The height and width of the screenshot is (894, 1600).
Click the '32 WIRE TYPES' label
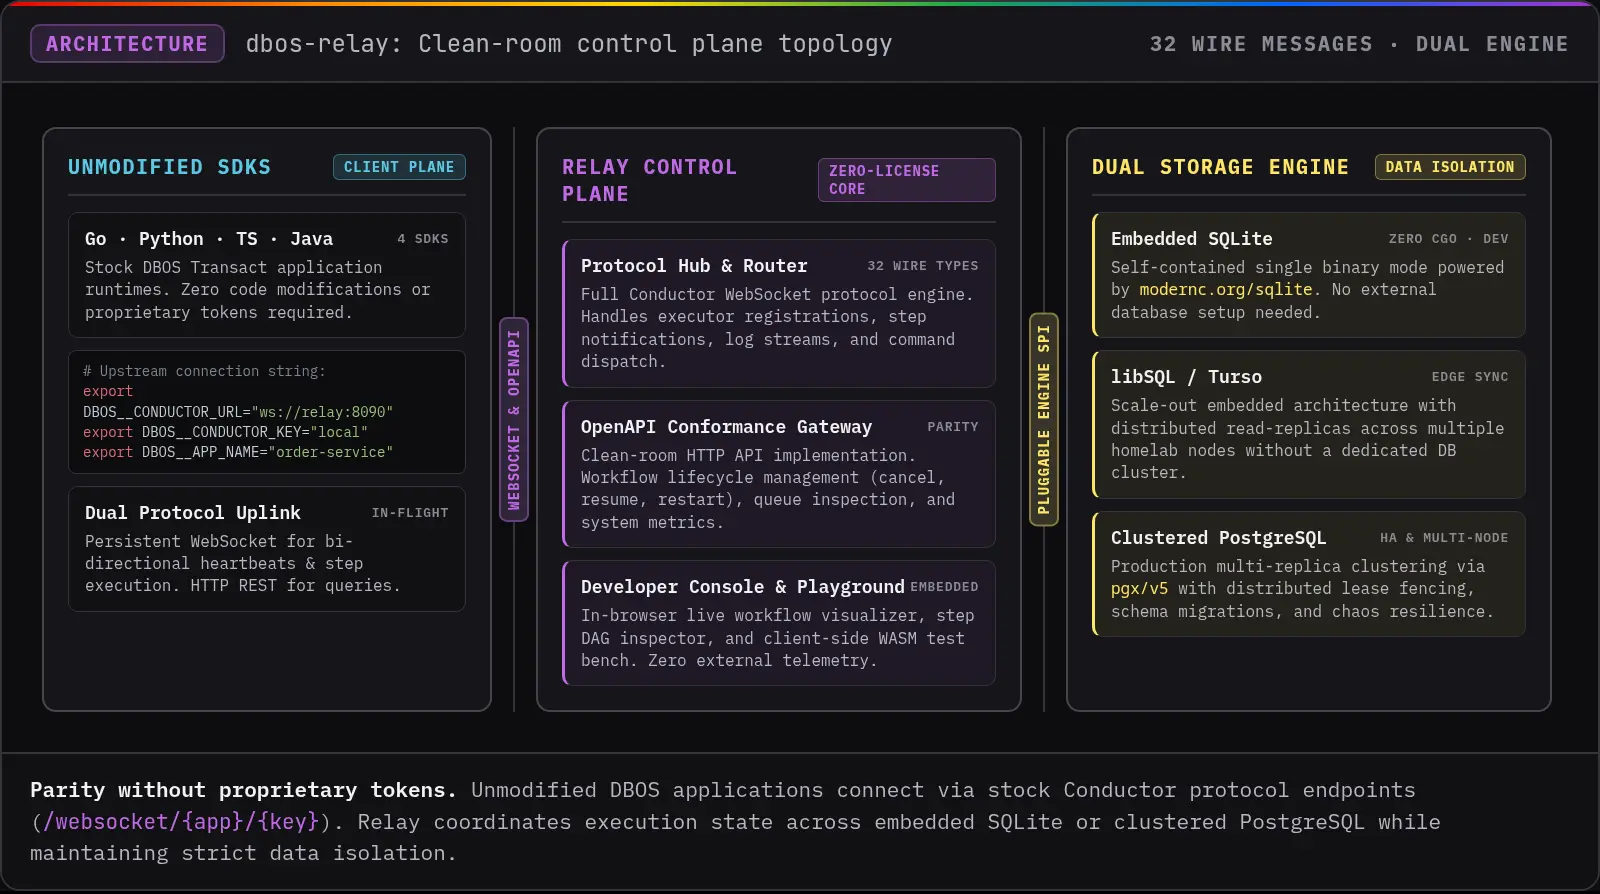[x=923, y=266]
